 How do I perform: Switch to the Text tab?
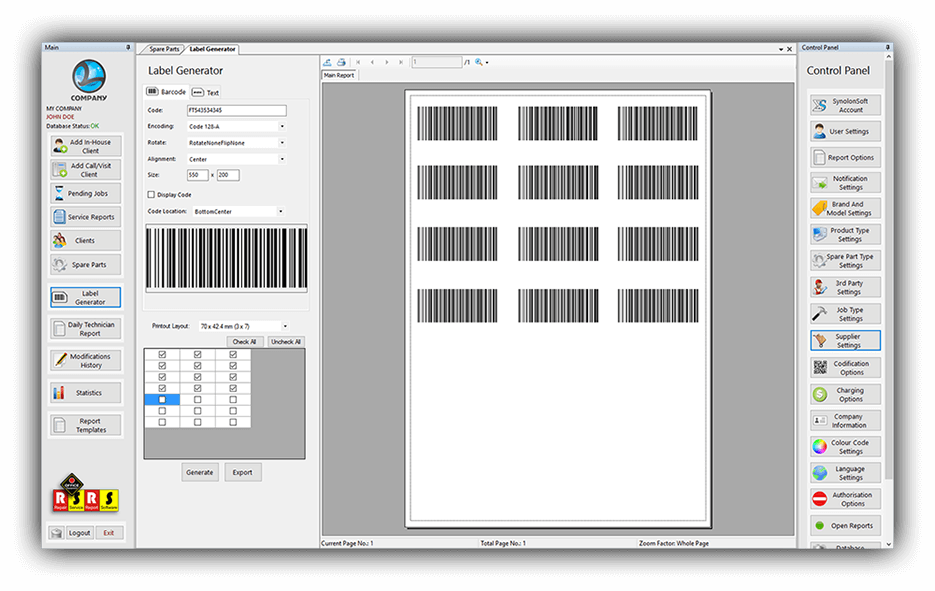point(206,92)
